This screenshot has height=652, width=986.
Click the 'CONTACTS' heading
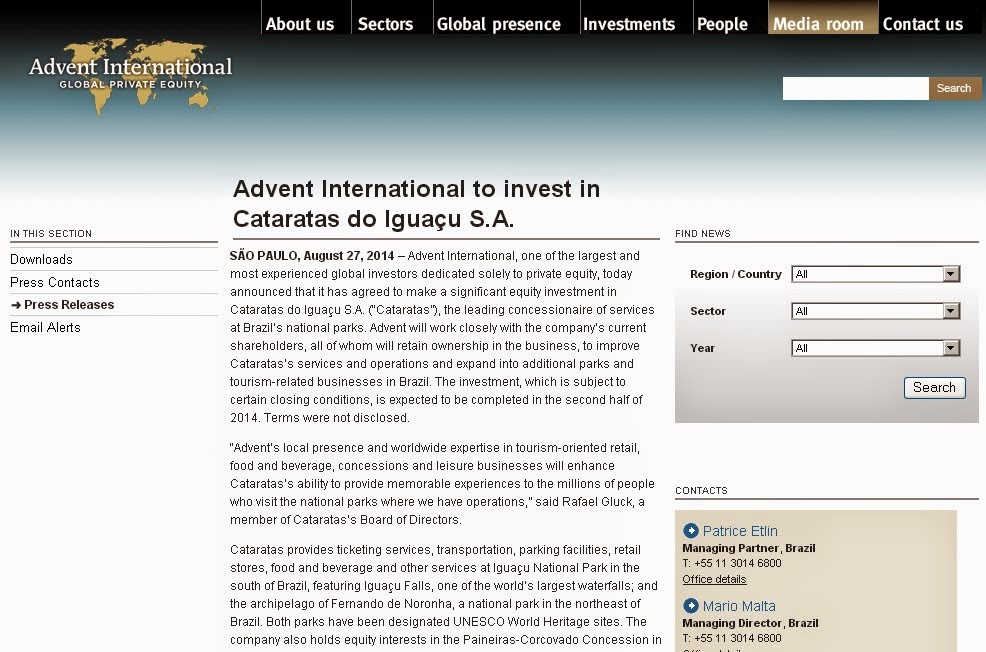click(701, 490)
